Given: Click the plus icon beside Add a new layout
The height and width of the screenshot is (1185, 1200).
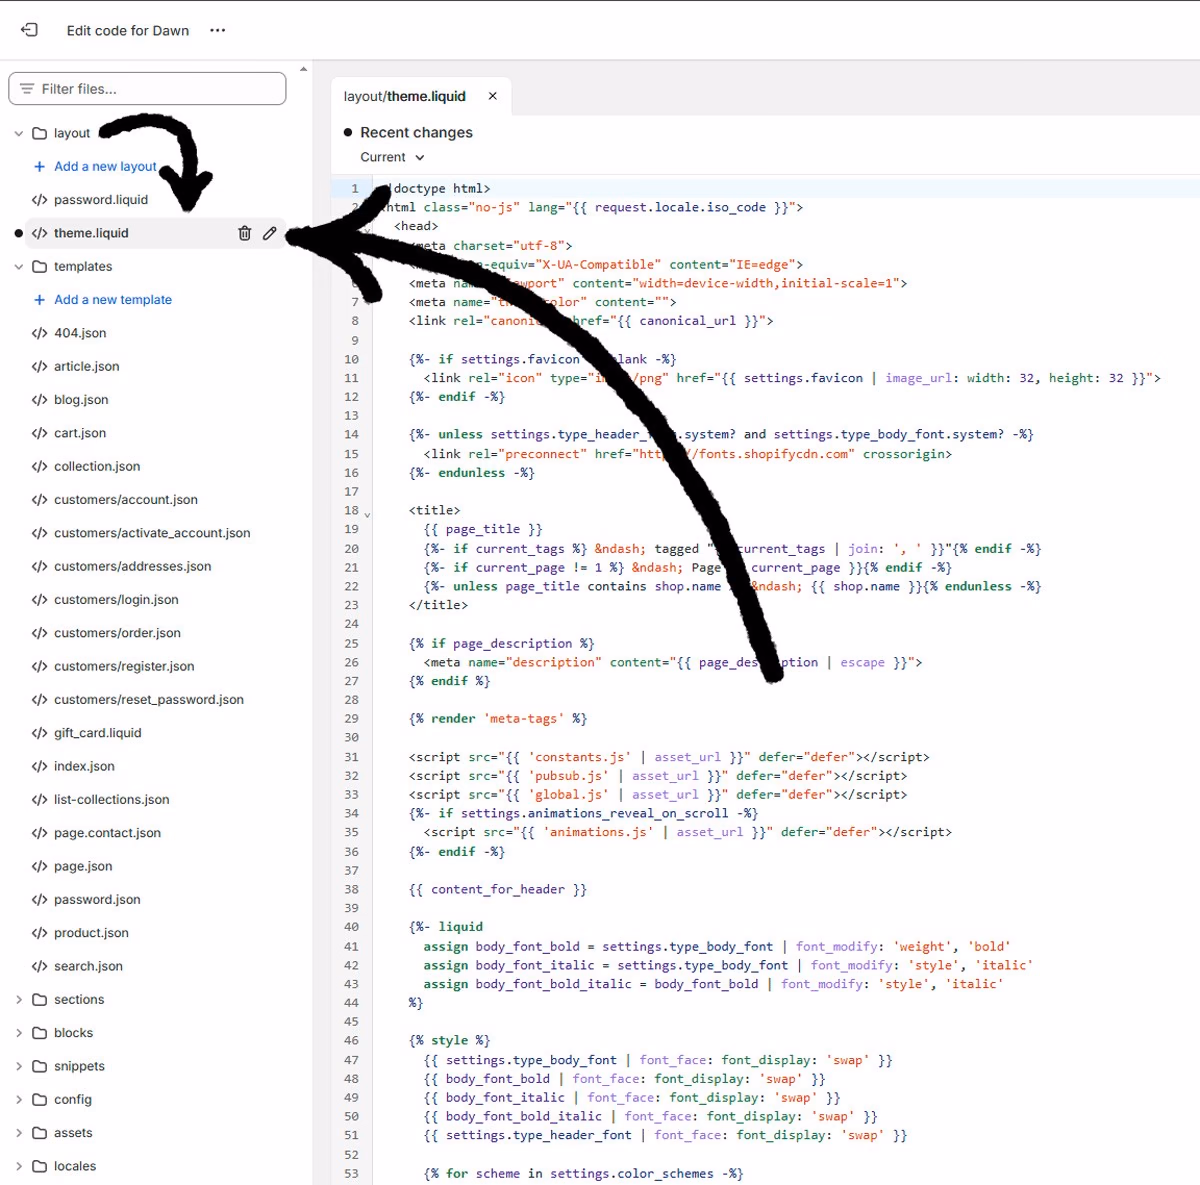Looking at the screenshot, I should pyautogui.click(x=40, y=166).
